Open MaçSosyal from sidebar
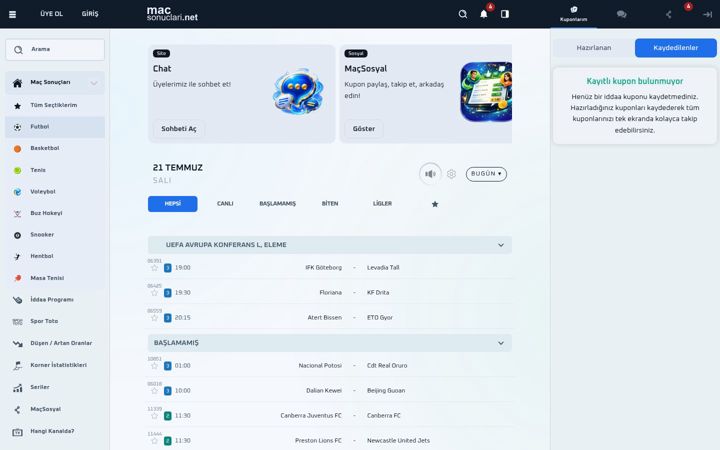This screenshot has height=450, width=720. click(x=55, y=410)
